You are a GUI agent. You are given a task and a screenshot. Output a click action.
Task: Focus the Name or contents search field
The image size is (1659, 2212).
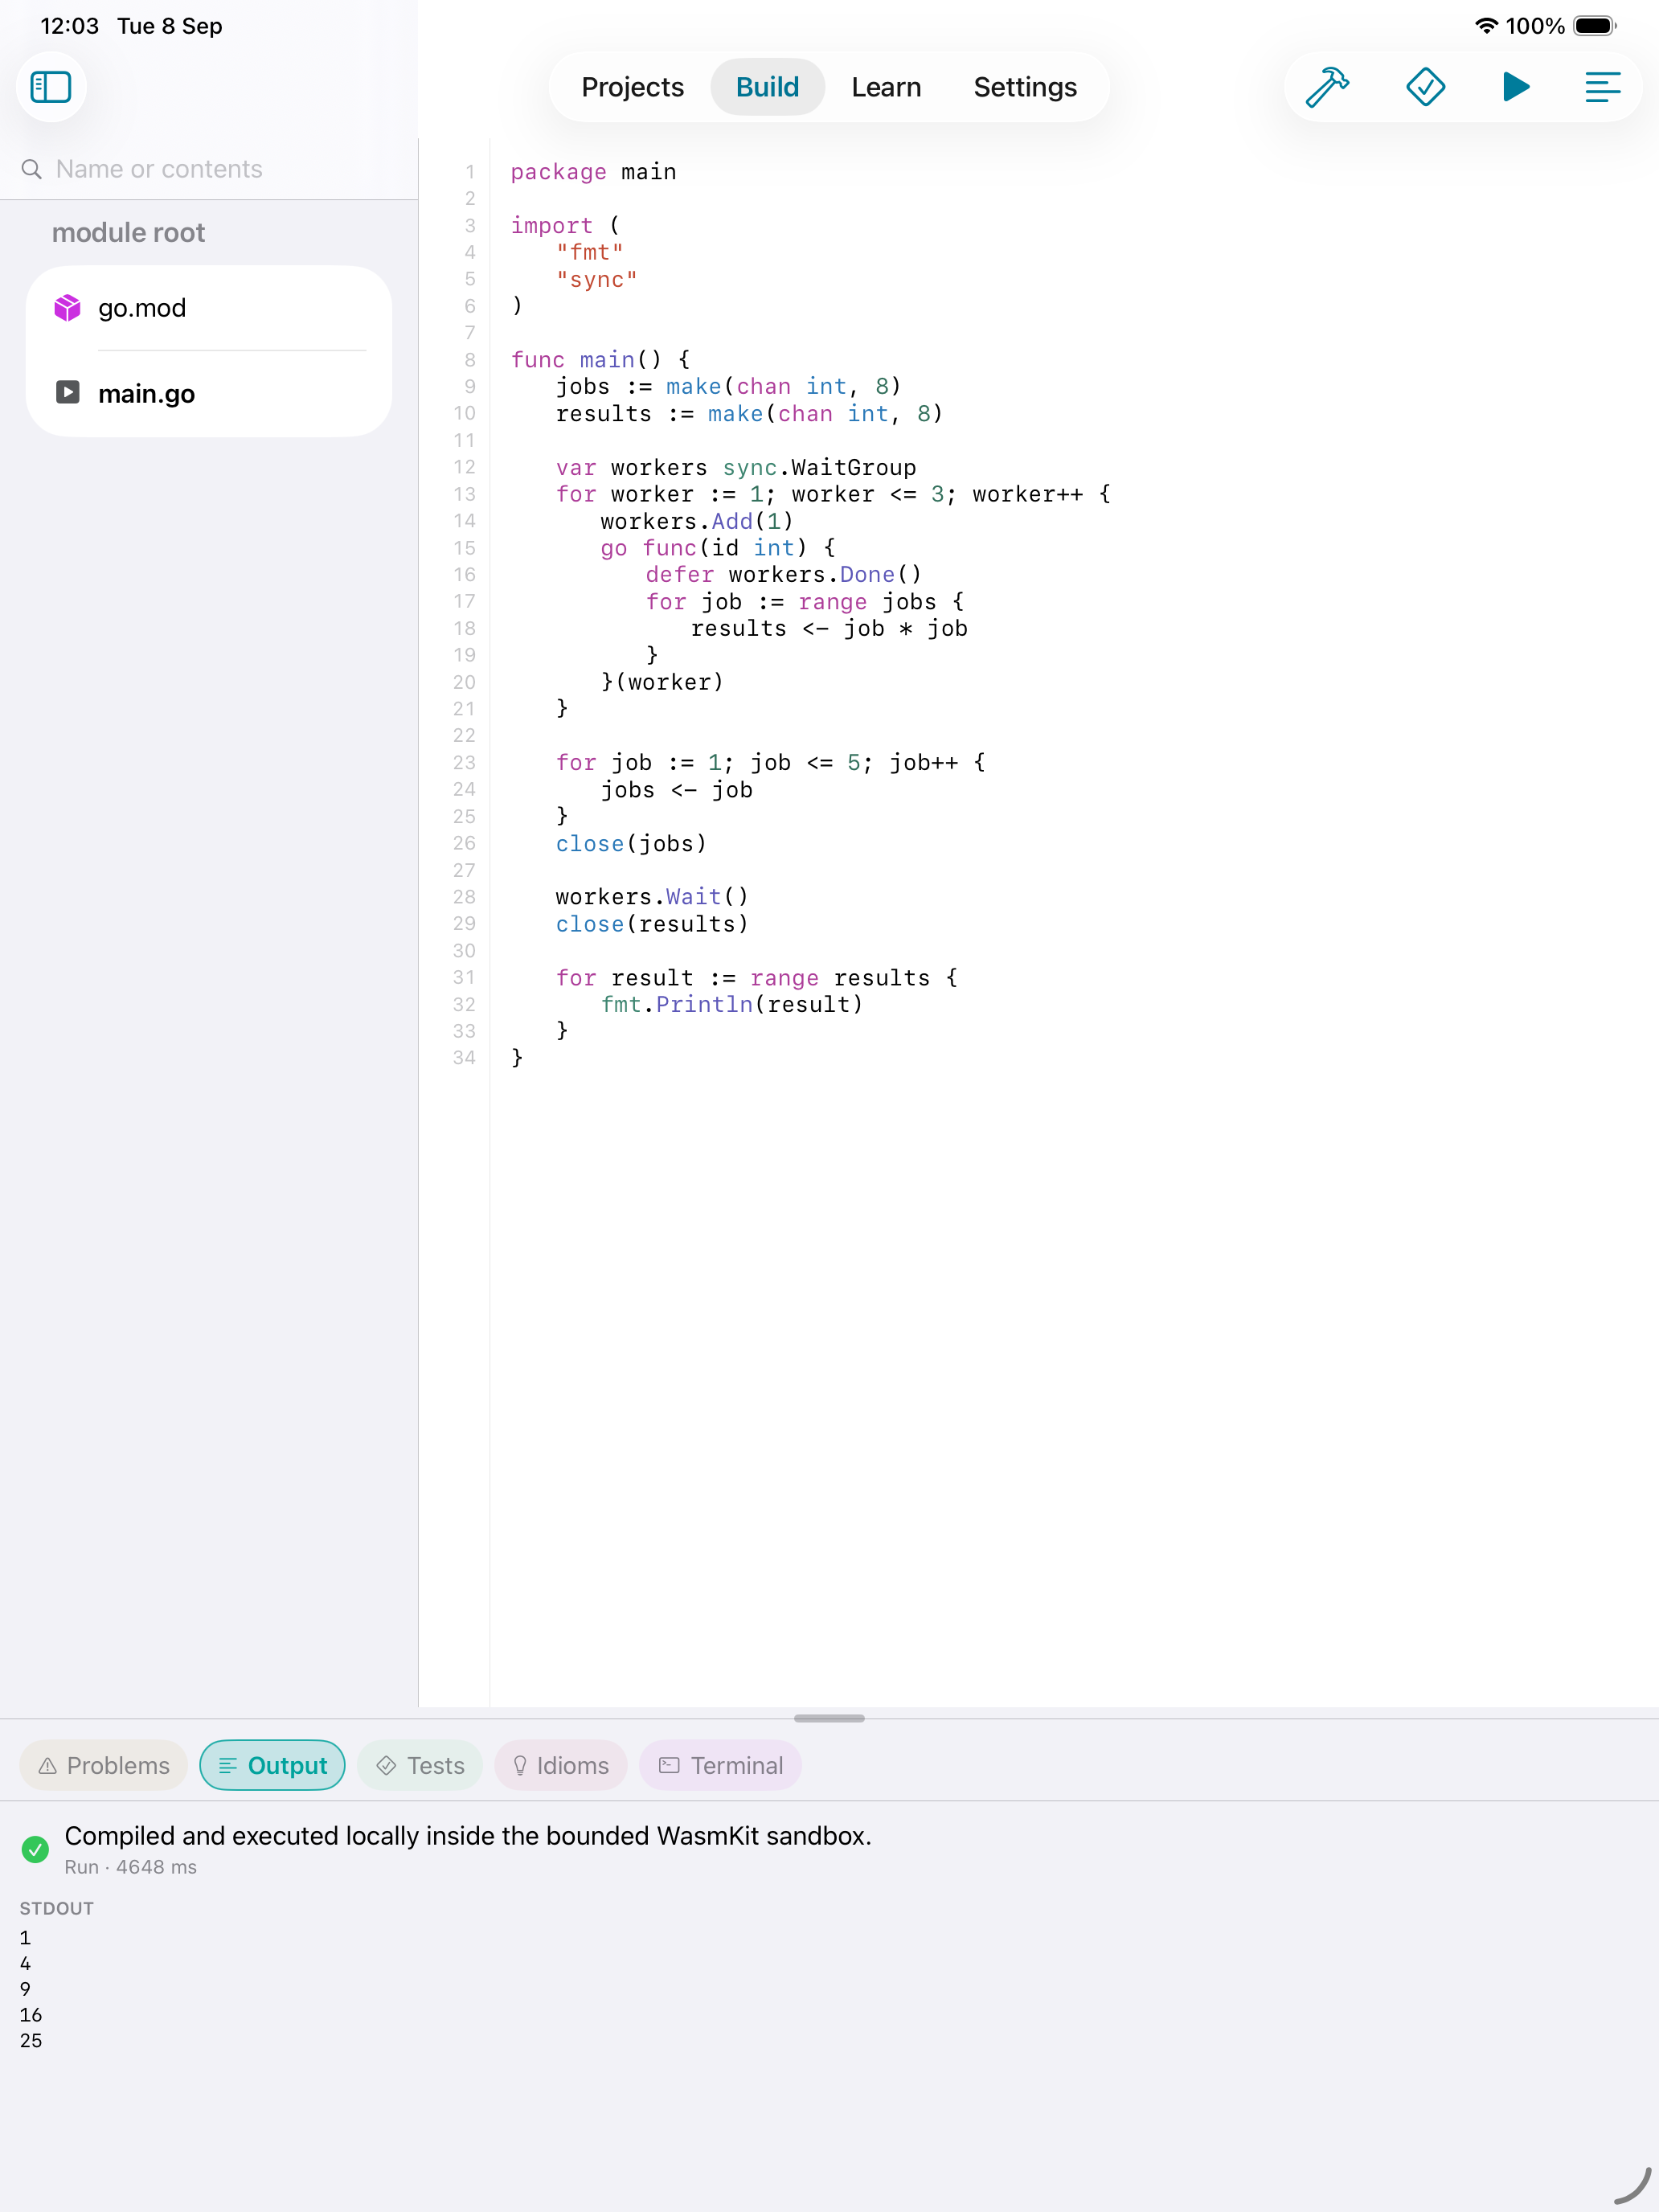(209, 169)
